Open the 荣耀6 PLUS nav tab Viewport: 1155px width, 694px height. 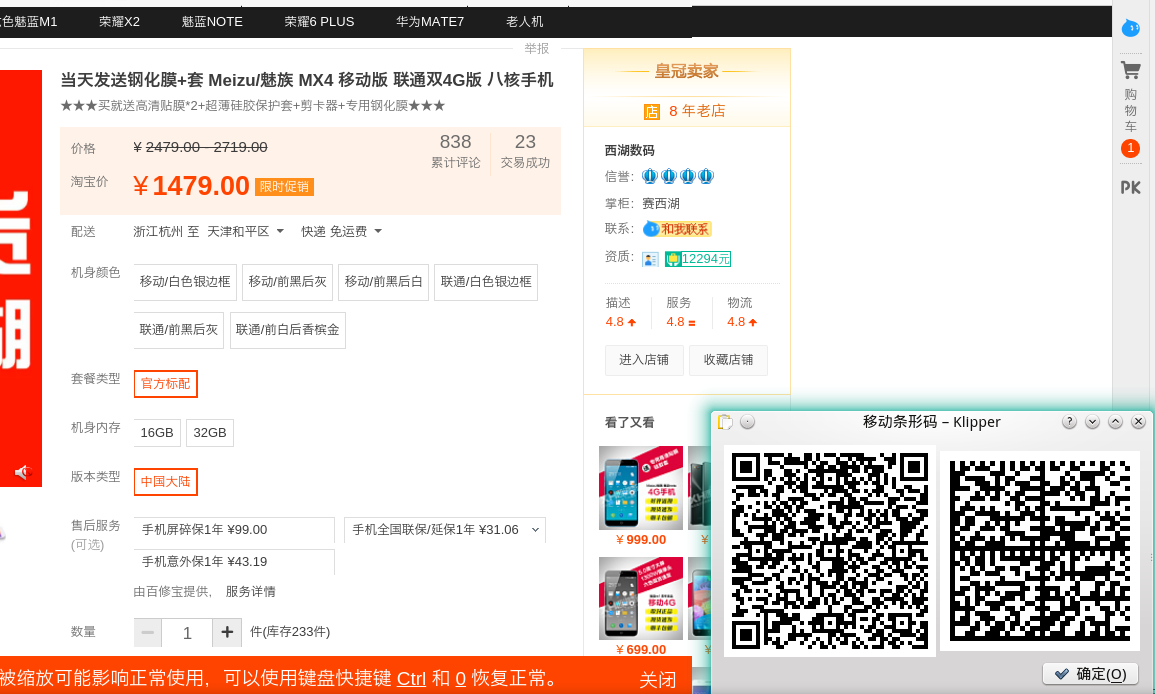click(320, 22)
